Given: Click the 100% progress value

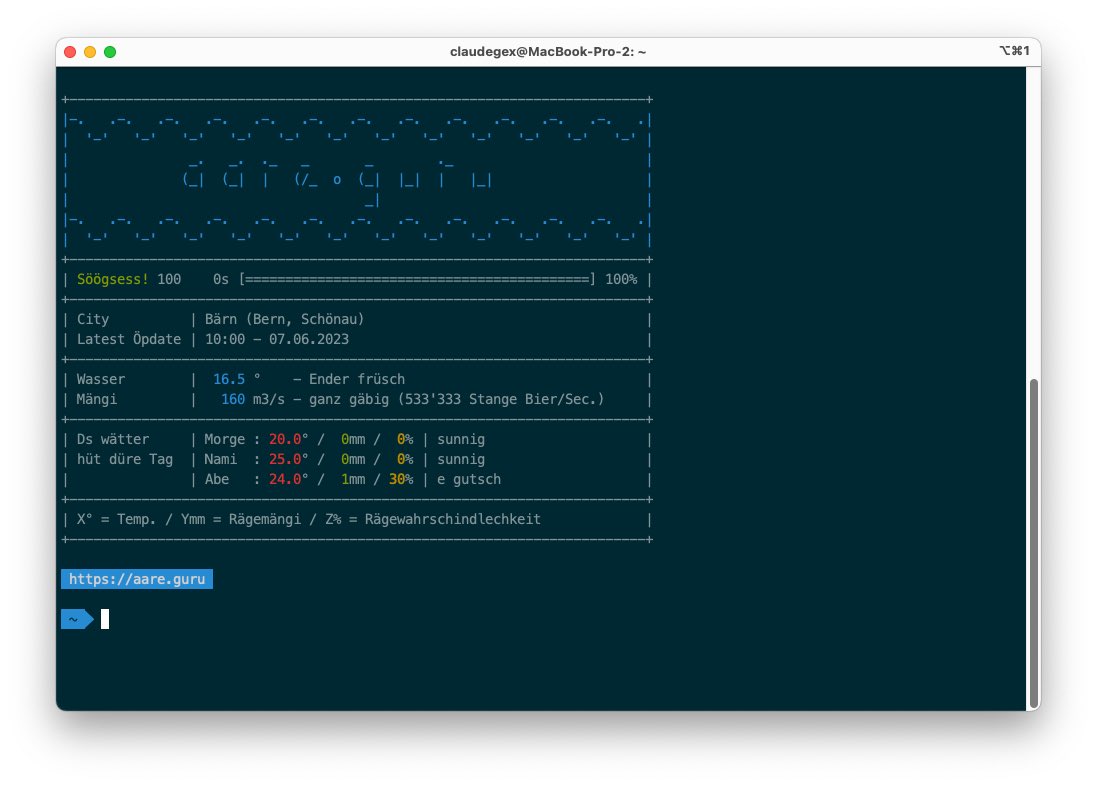Looking at the screenshot, I should coord(621,279).
